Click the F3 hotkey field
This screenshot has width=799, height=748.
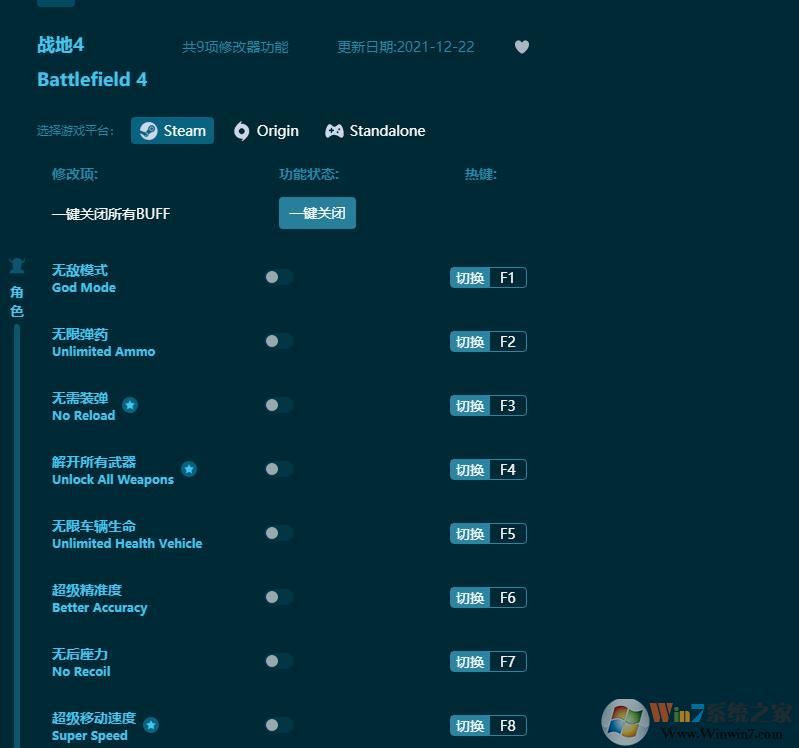508,406
